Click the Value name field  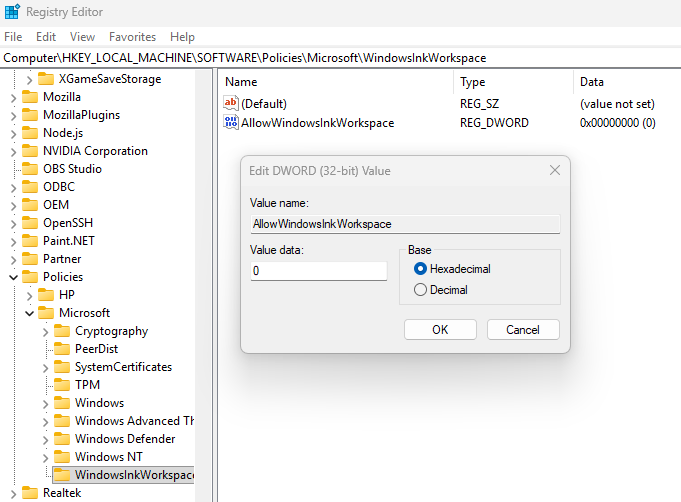click(x=405, y=224)
